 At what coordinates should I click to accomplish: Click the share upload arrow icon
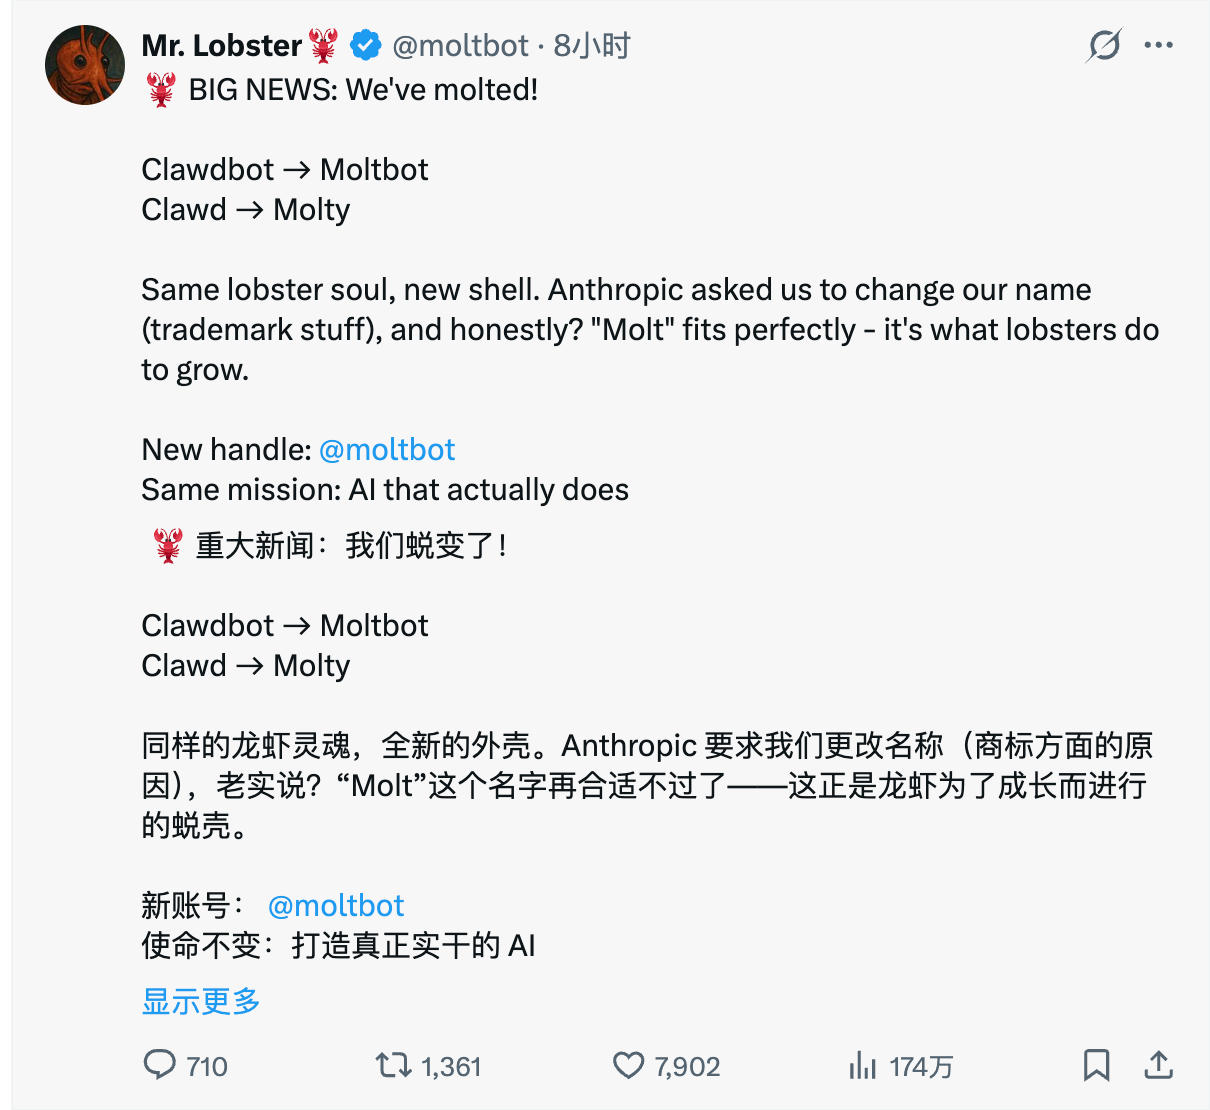(x=1158, y=1065)
